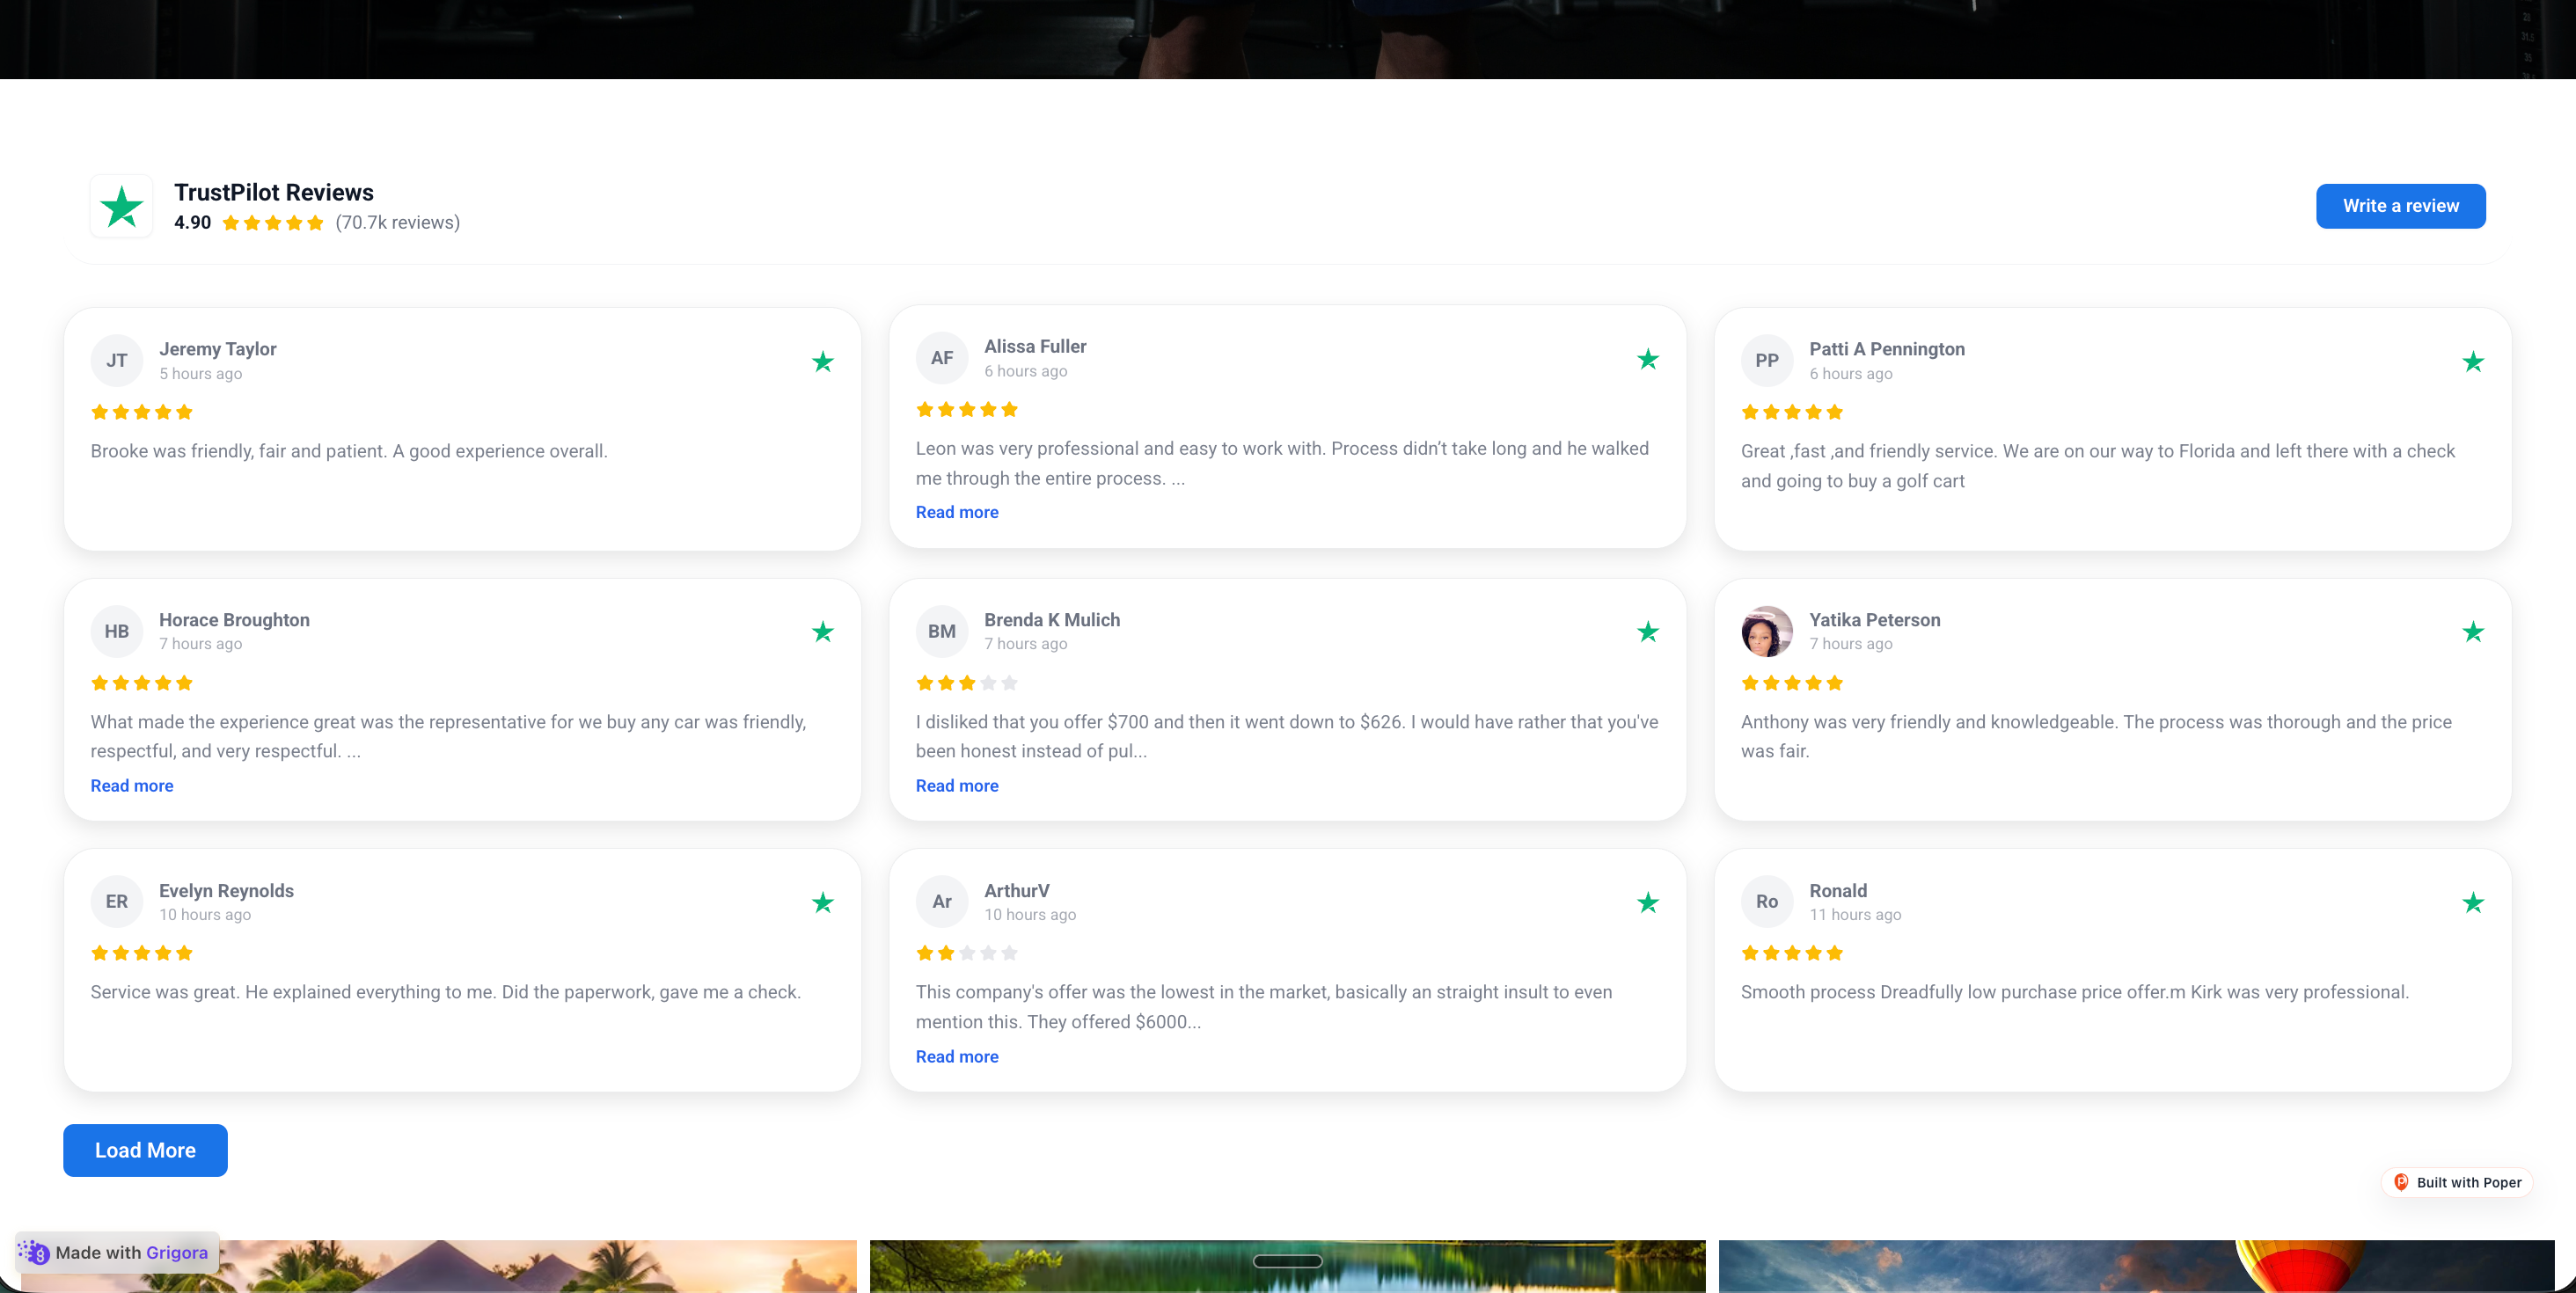Viewport: 2576px width, 1293px height.
Task: Click the name Evelyn Reynolds
Action: pyautogui.click(x=226, y=891)
